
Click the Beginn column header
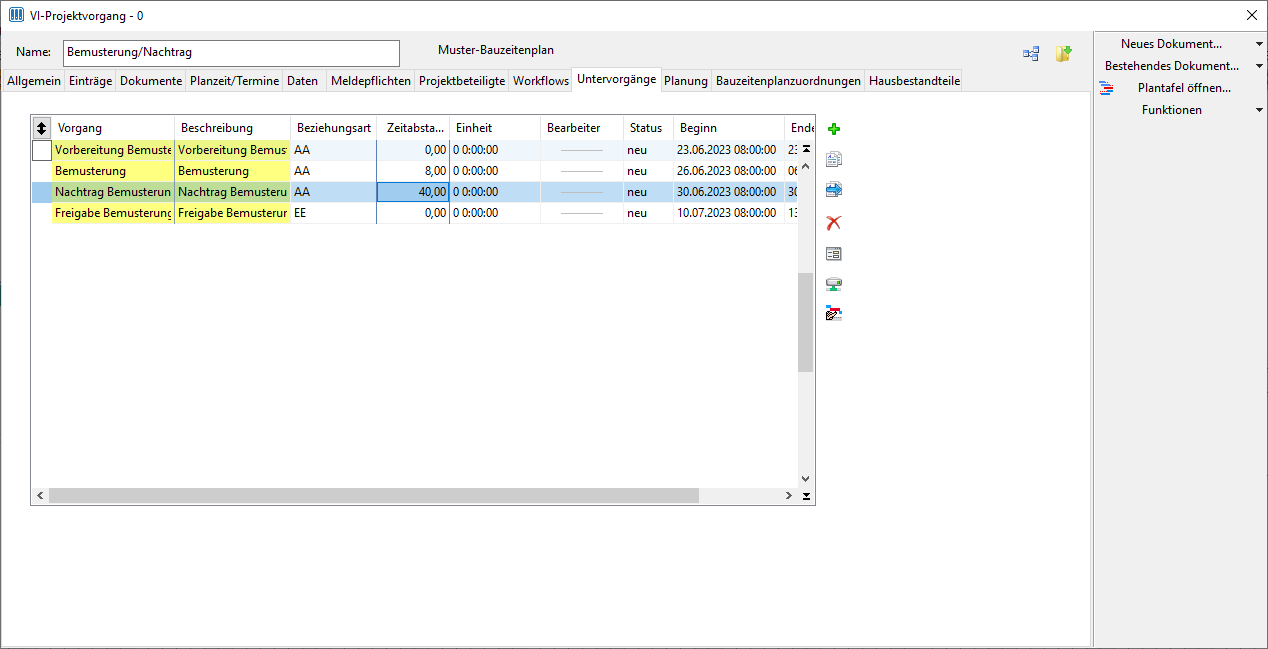(x=729, y=128)
